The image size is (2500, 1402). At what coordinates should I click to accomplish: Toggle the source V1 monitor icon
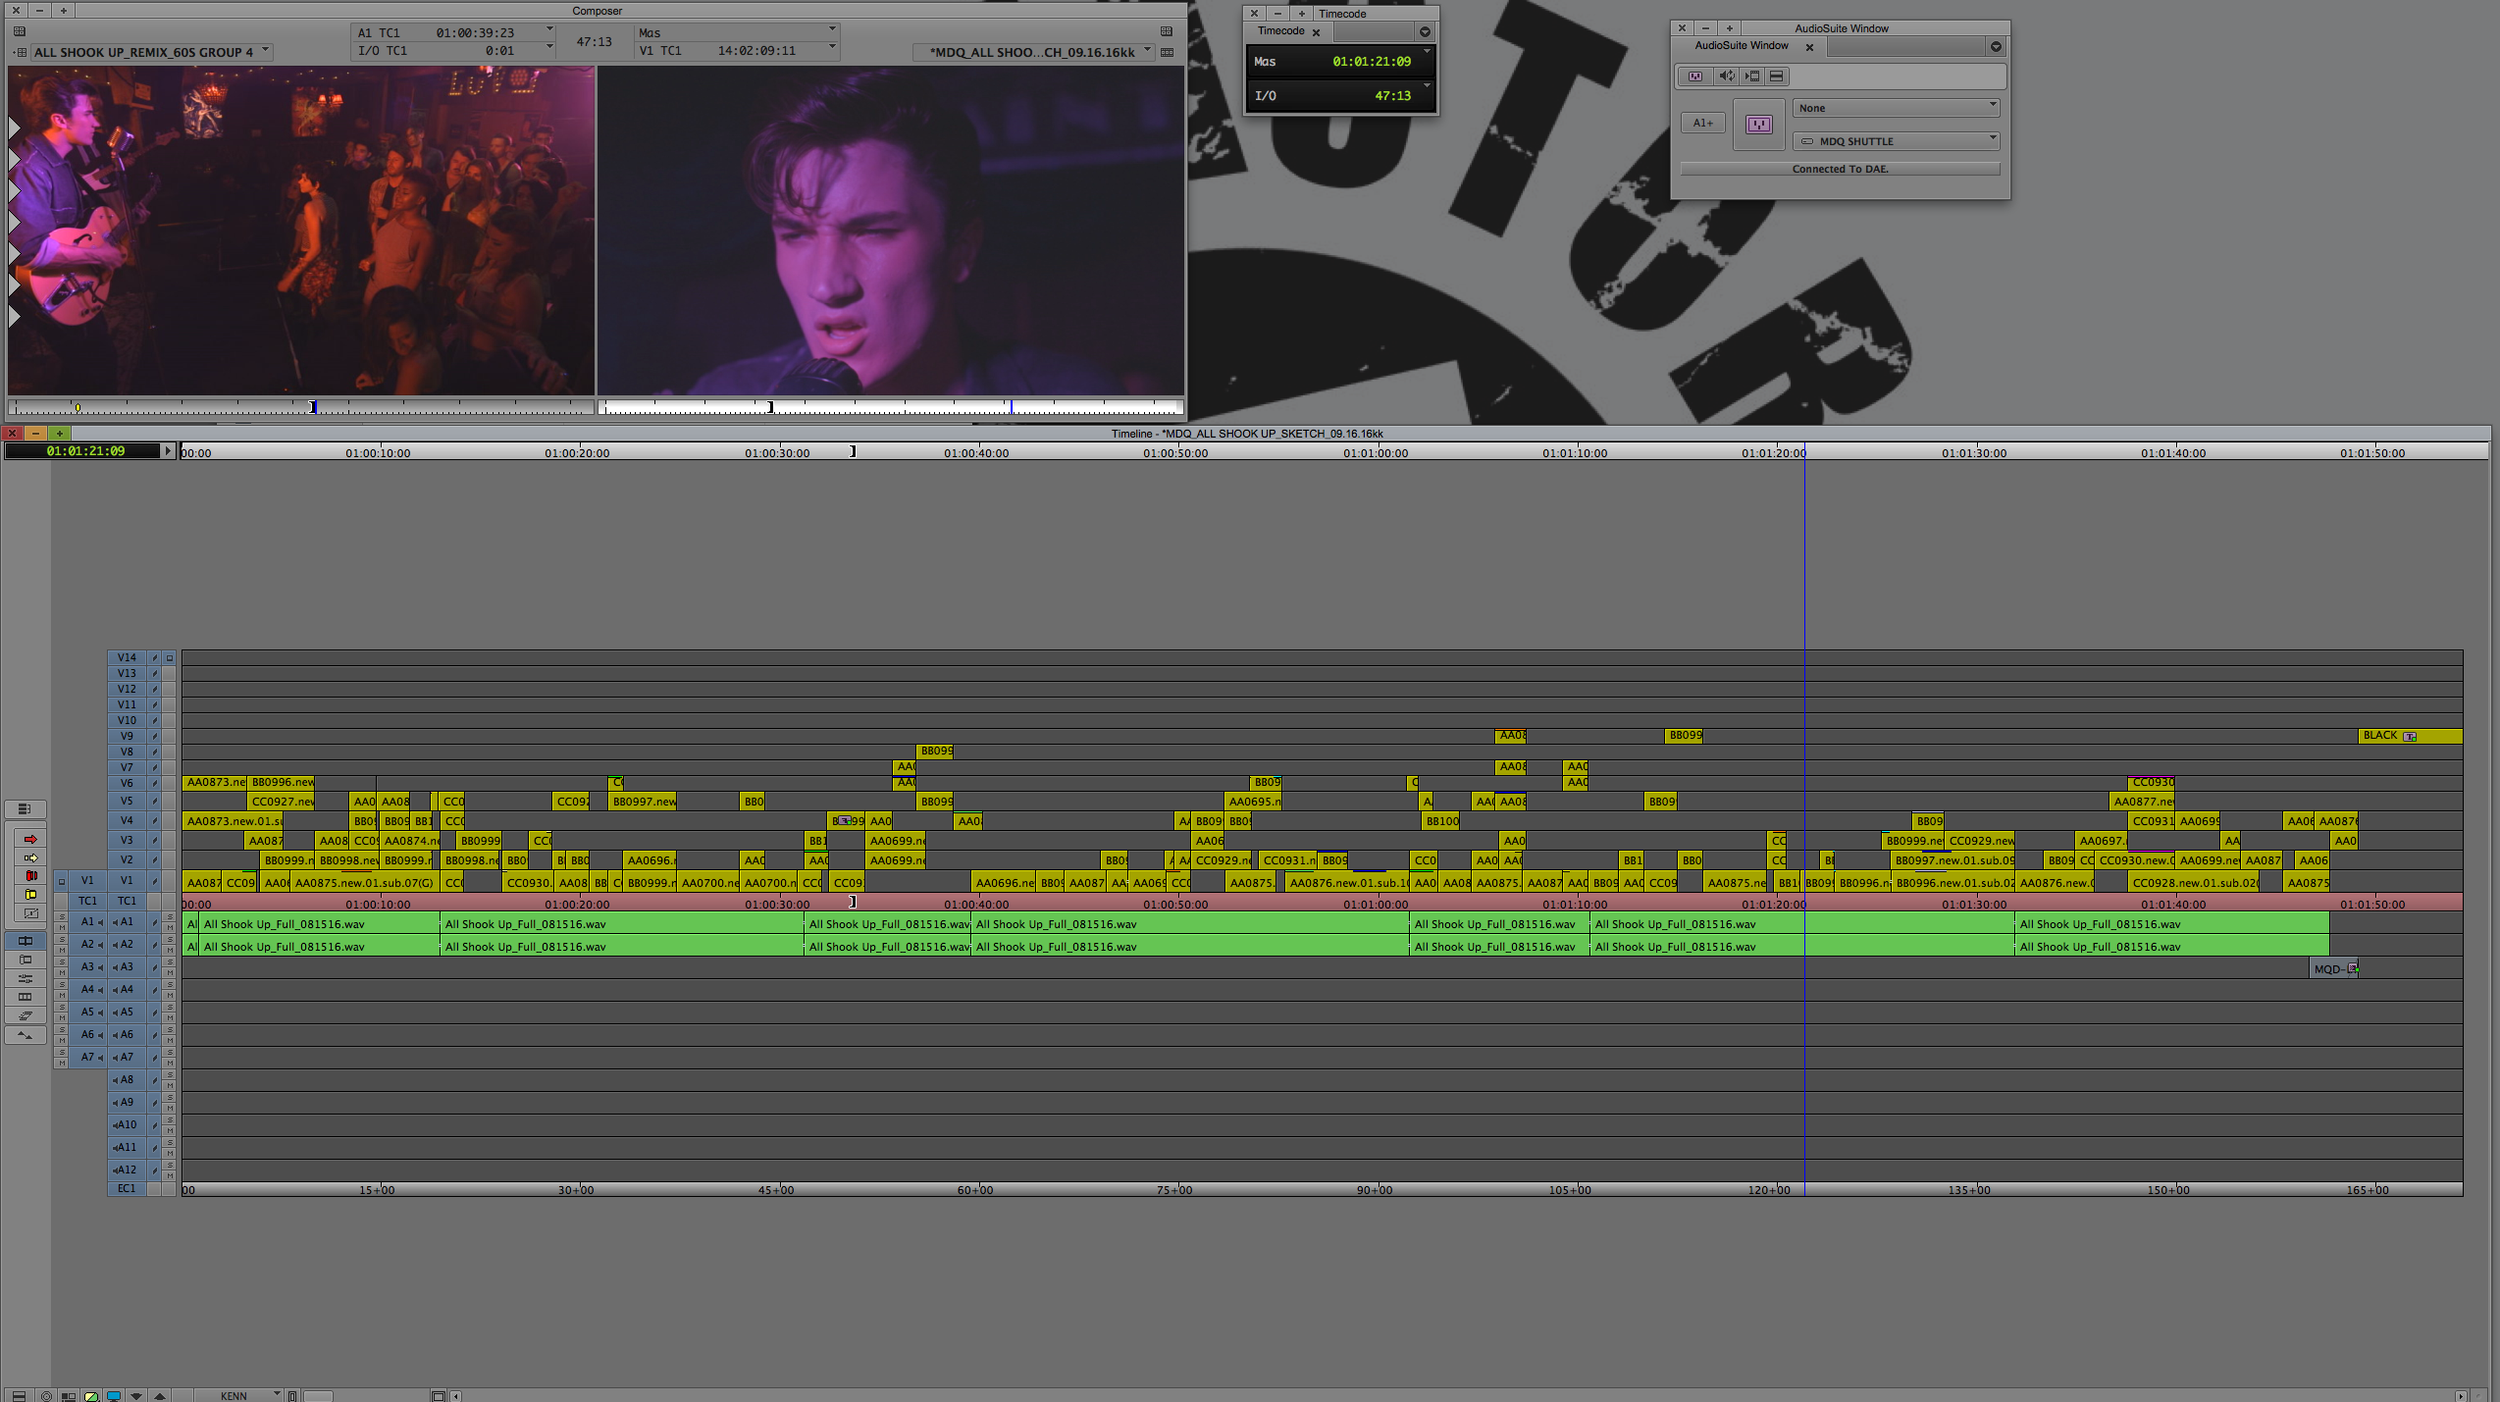pos(61,881)
